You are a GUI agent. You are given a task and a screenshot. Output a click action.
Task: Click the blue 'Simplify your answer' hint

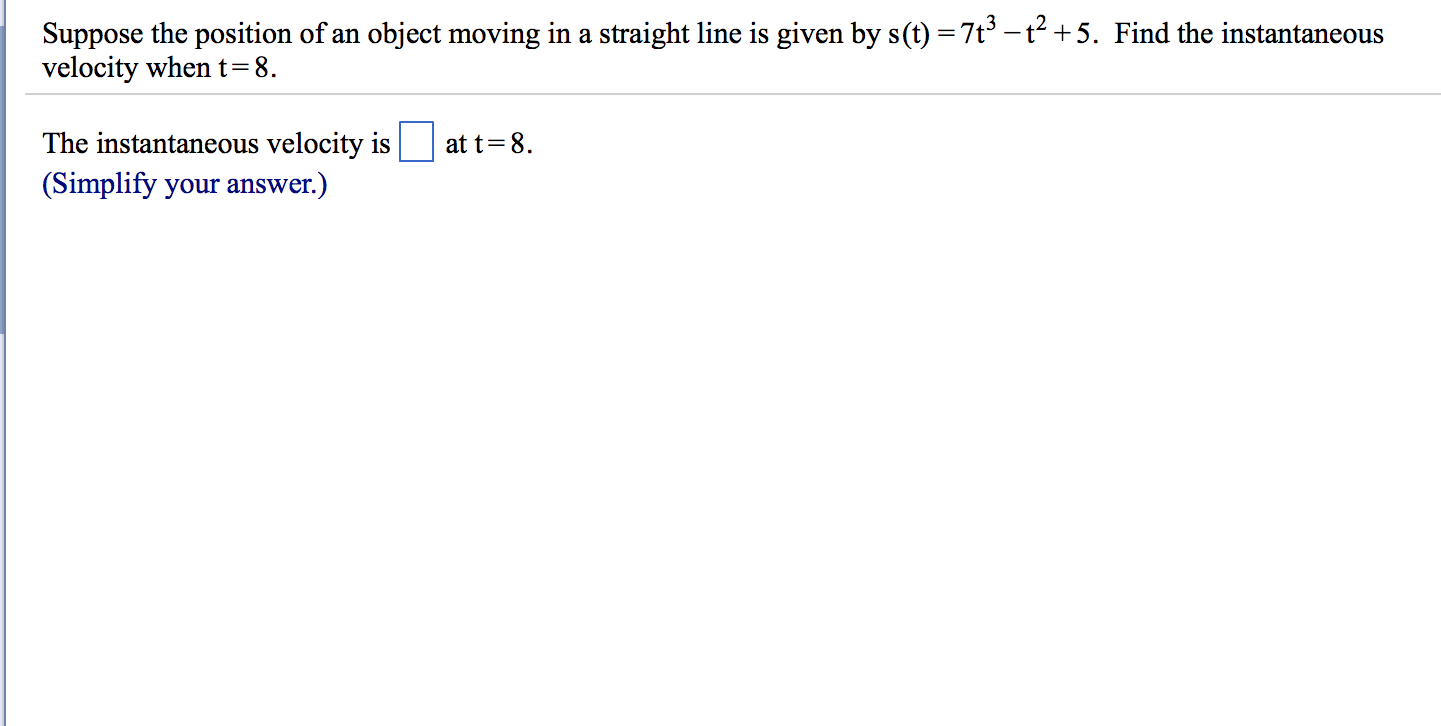tap(185, 185)
